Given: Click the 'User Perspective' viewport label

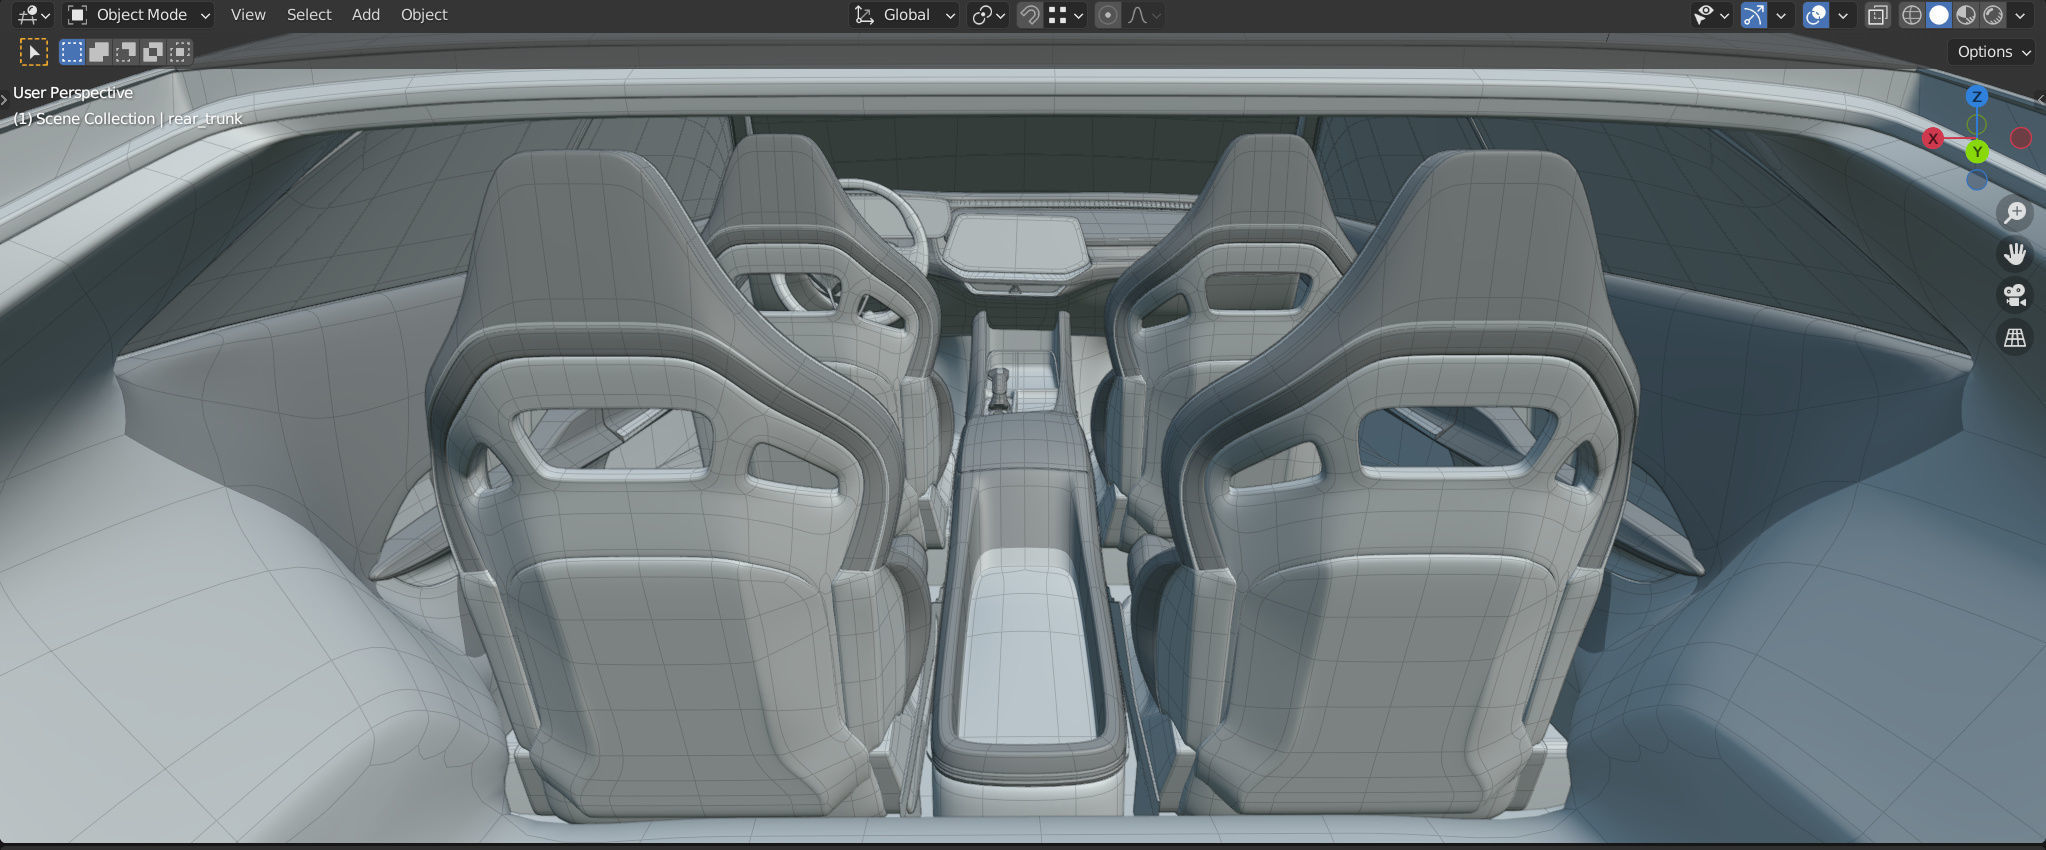Looking at the screenshot, I should 73,92.
